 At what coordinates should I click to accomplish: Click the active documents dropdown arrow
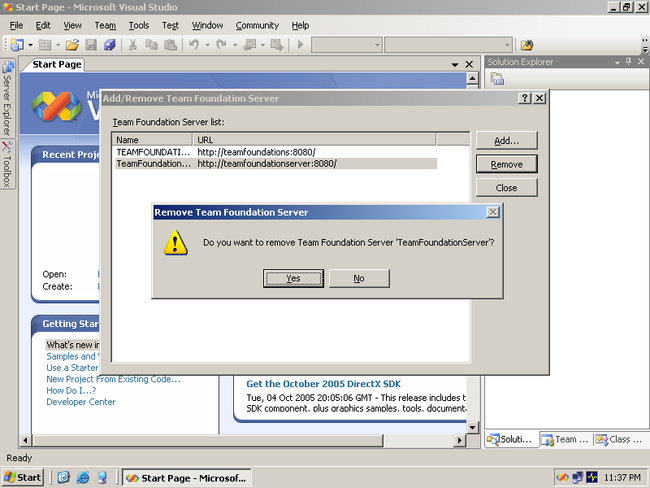click(x=455, y=65)
